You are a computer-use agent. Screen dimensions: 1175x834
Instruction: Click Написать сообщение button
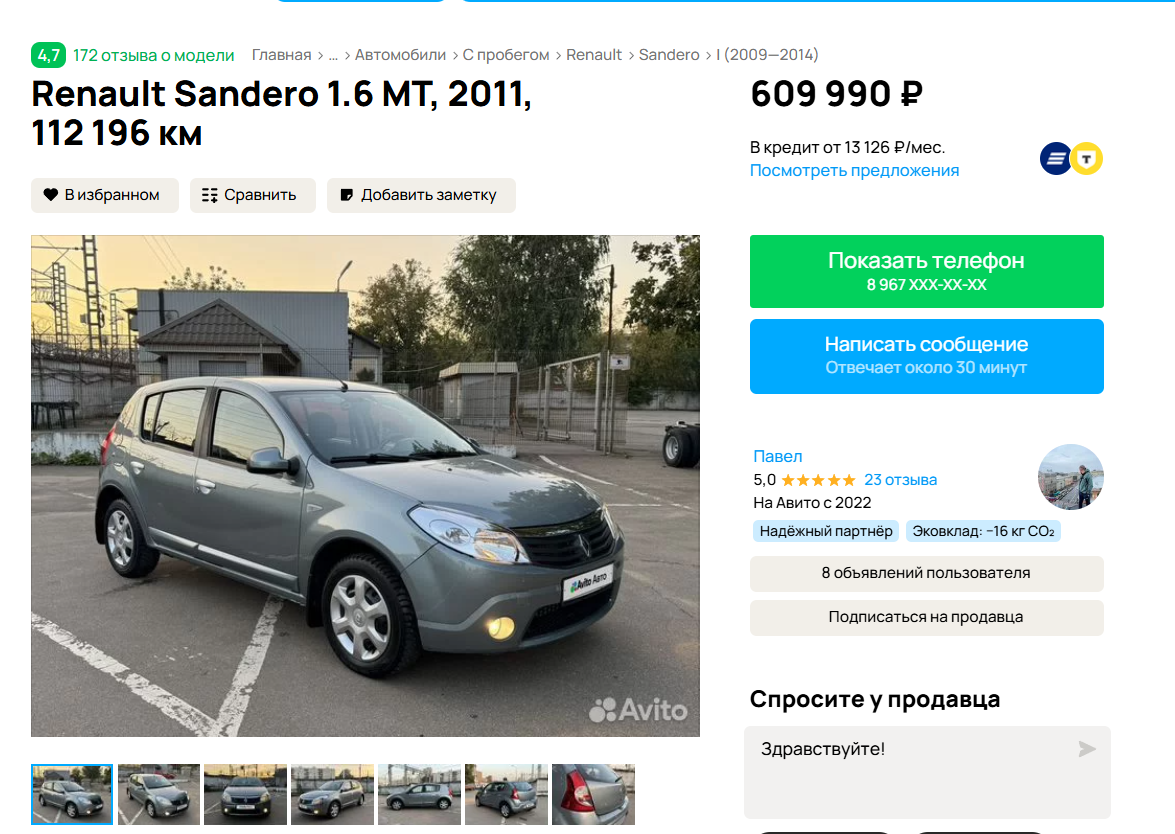click(926, 356)
